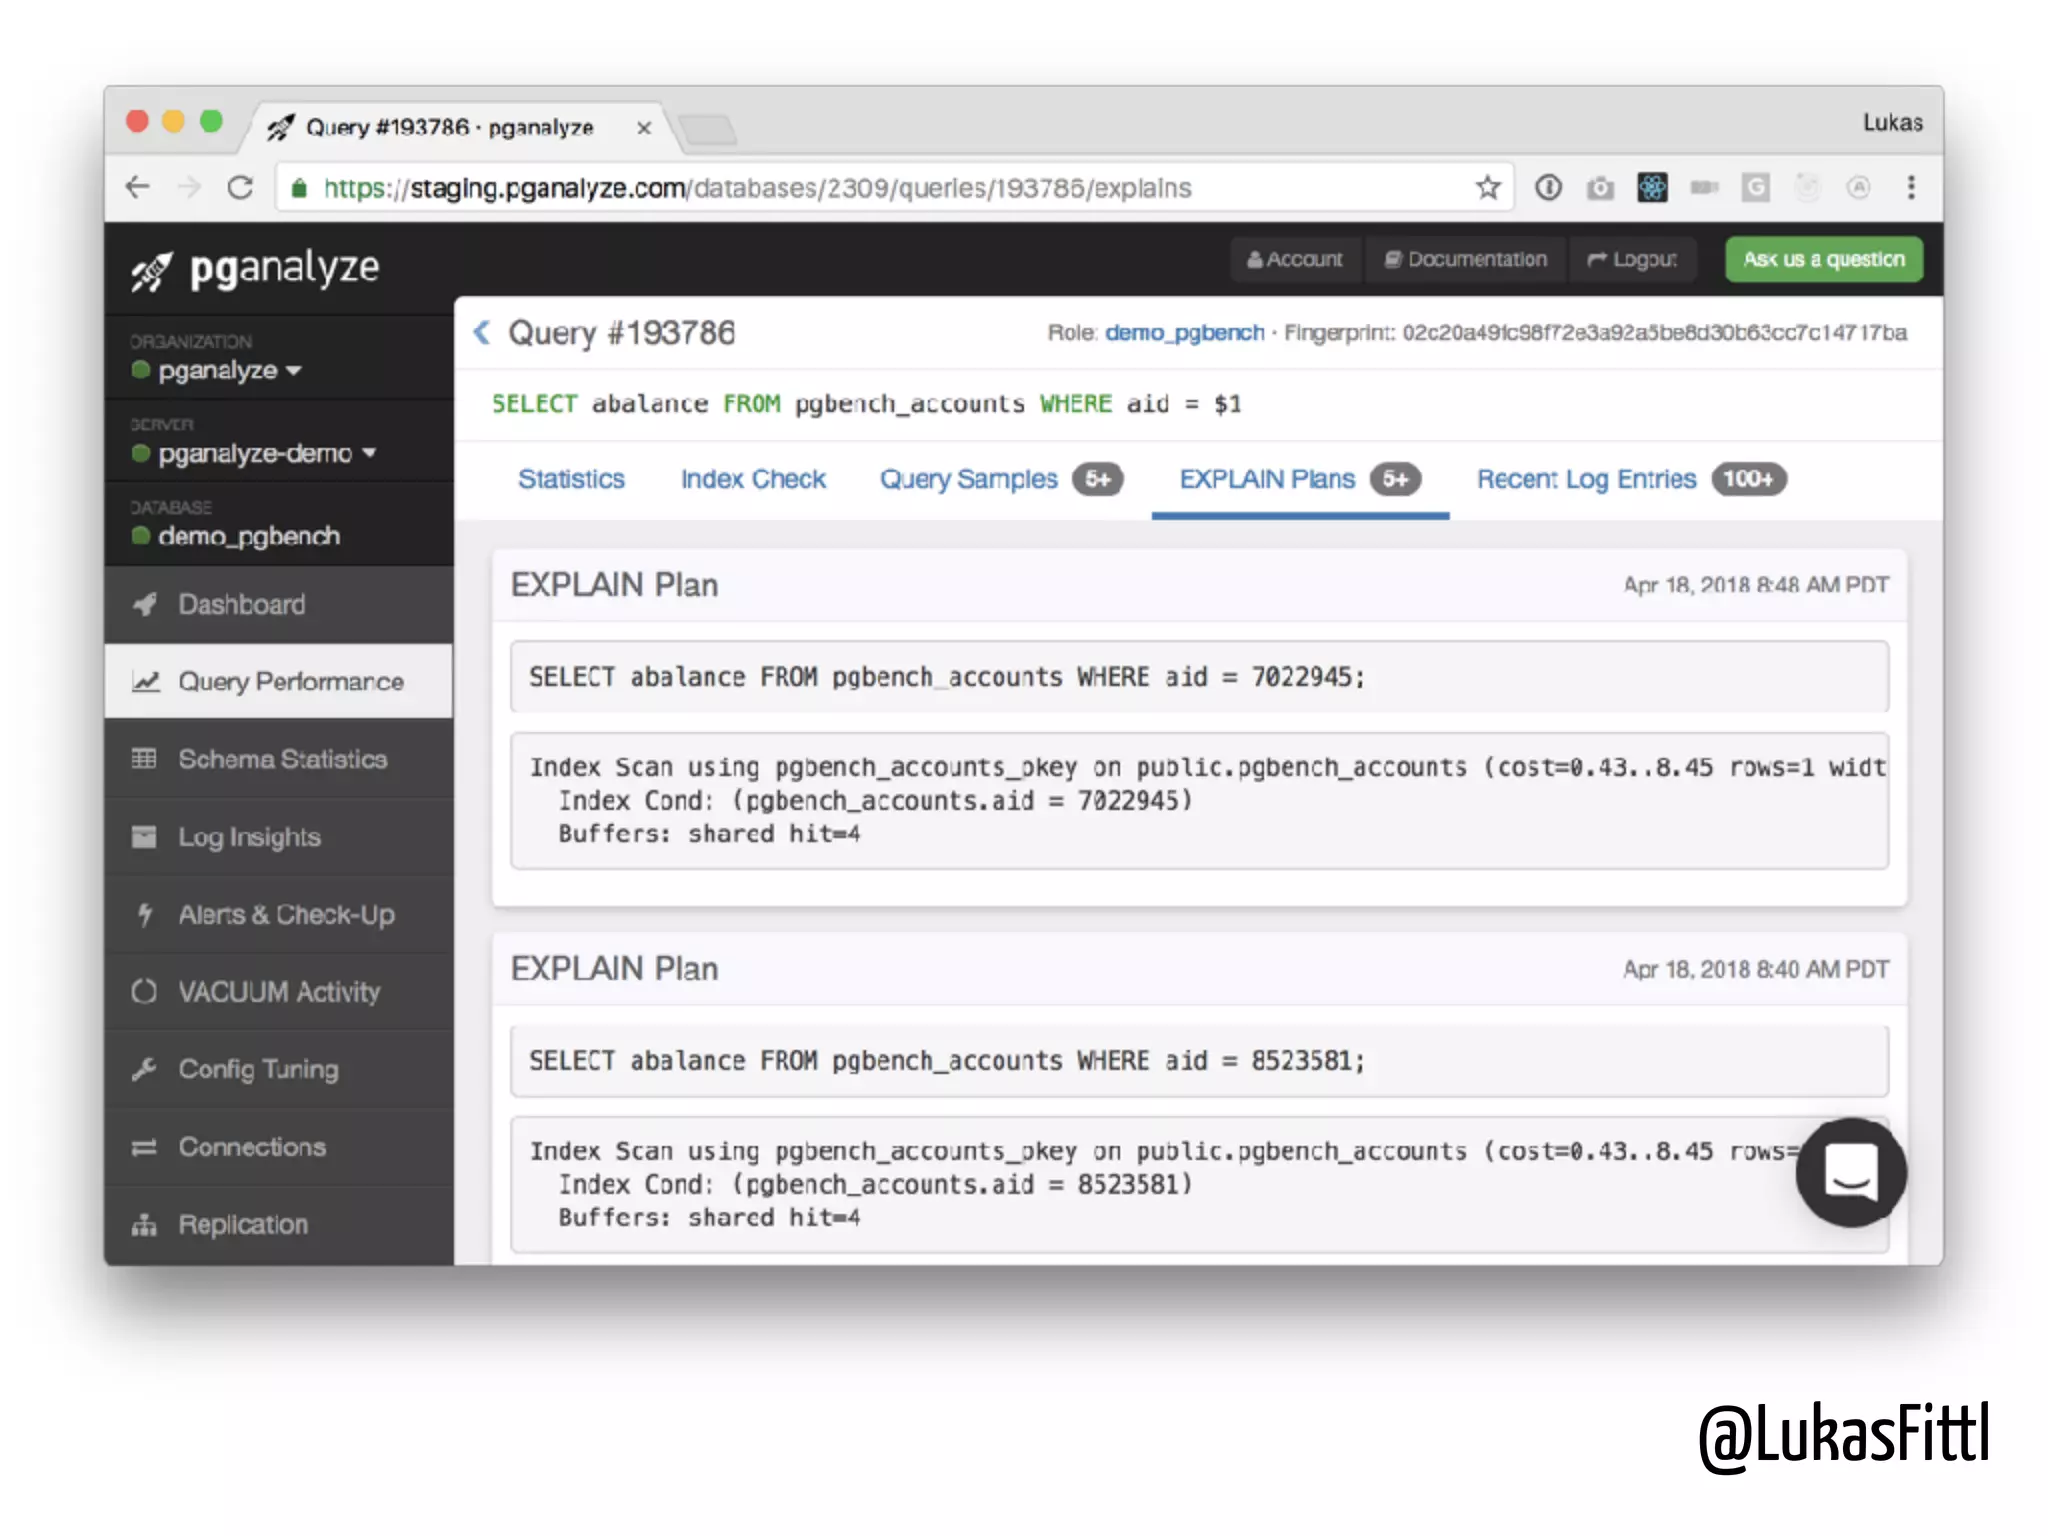The width and height of the screenshot is (2048, 1536).
Task: Open the Index Check tab
Action: pyautogui.click(x=753, y=480)
